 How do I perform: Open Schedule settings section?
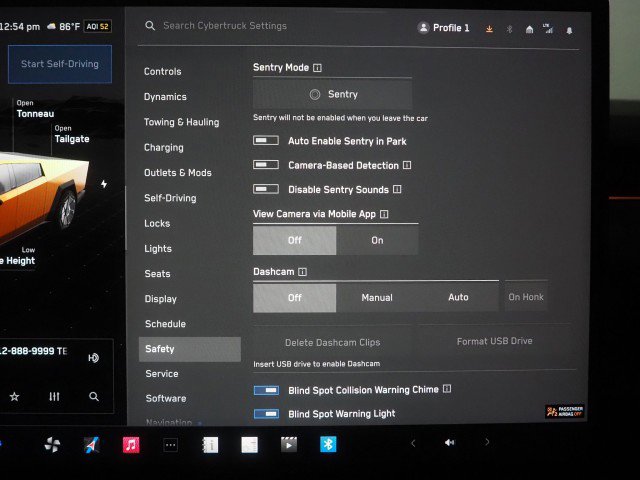(x=165, y=324)
